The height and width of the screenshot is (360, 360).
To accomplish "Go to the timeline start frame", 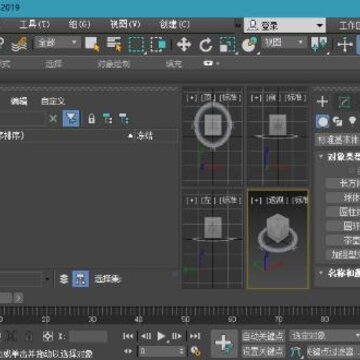I will tap(128, 336).
